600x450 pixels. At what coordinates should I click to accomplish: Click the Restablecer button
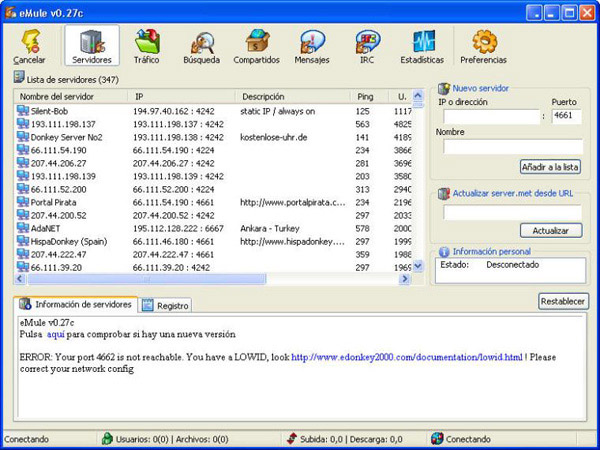[563, 302]
